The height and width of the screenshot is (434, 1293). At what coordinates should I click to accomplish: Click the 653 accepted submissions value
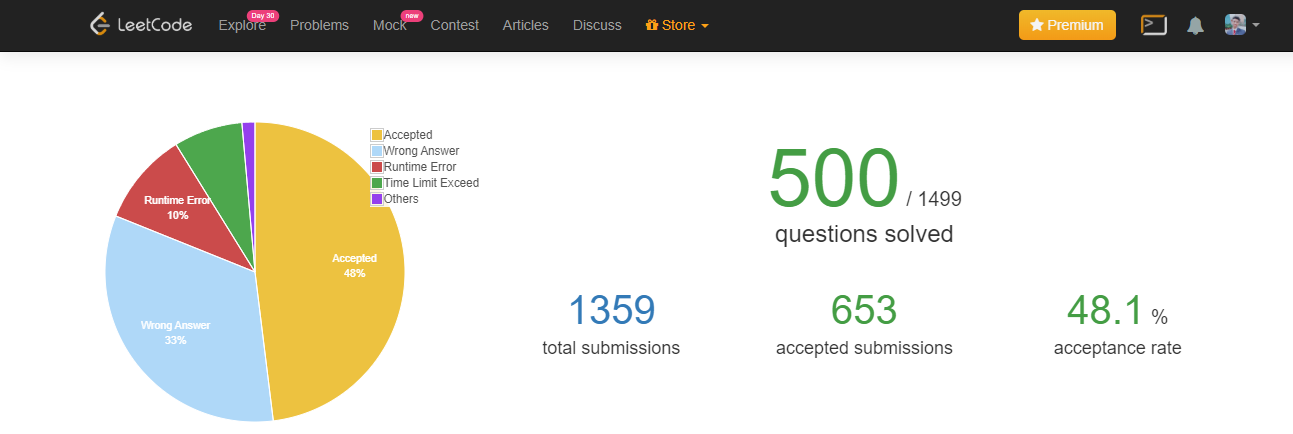tap(864, 311)
